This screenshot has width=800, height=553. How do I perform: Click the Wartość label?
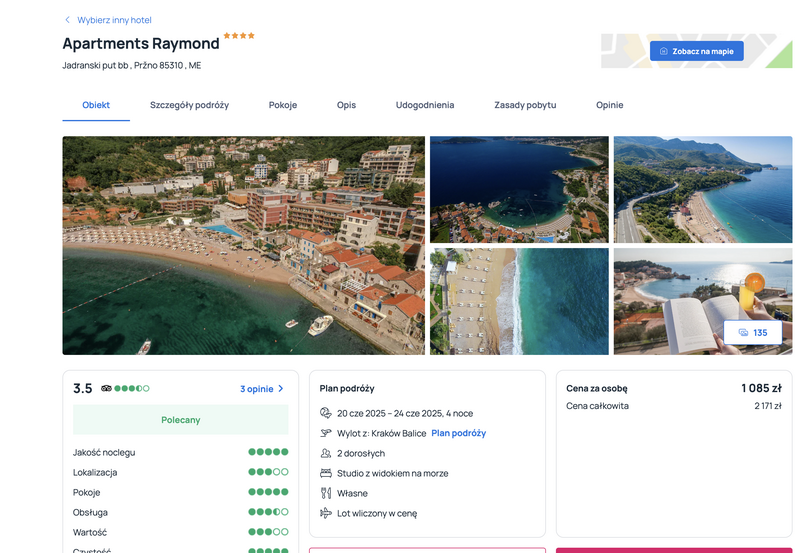(x=90, y=532)
